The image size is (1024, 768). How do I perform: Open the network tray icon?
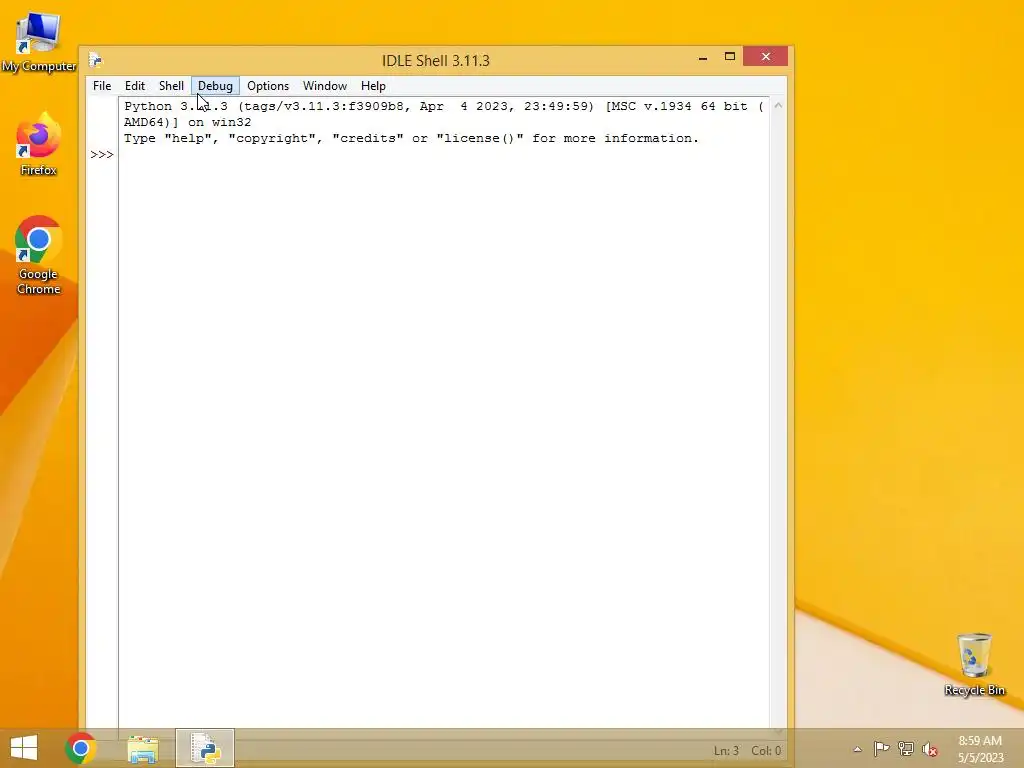pyautogui.click(x=906, y=749)
